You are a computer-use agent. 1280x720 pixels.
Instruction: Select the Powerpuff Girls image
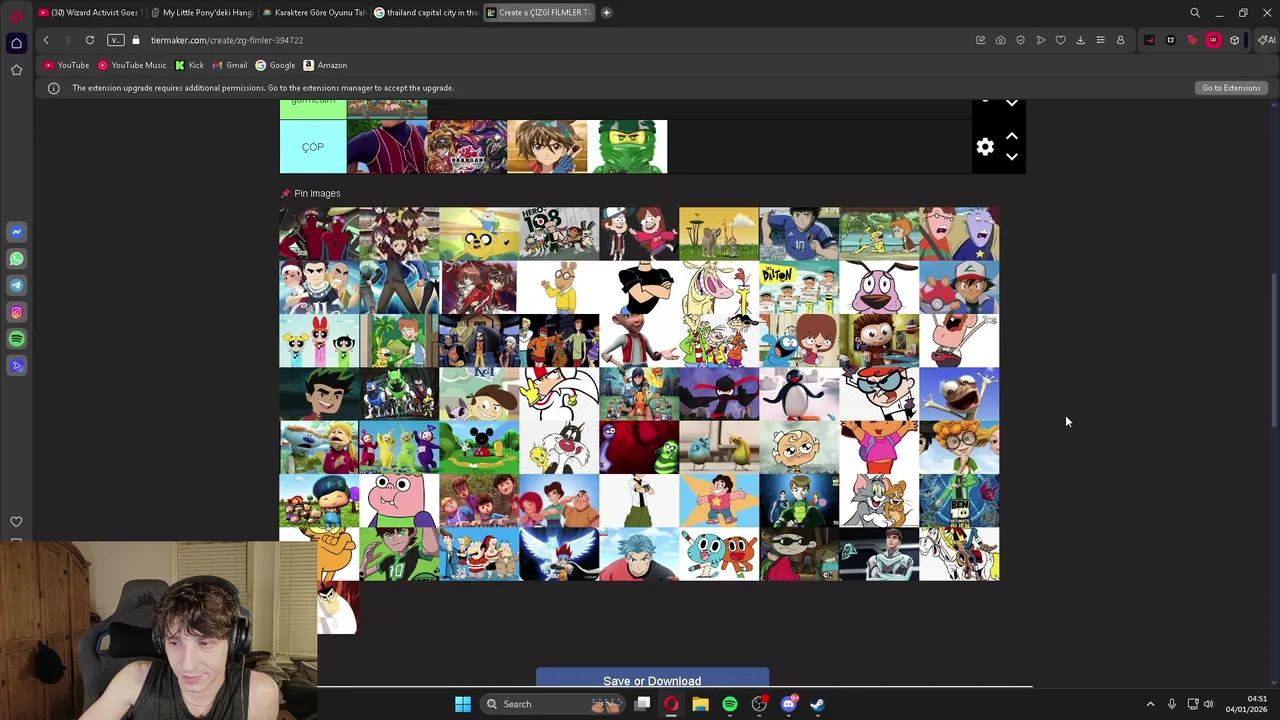pyautogui.click(x=319, y=341)
